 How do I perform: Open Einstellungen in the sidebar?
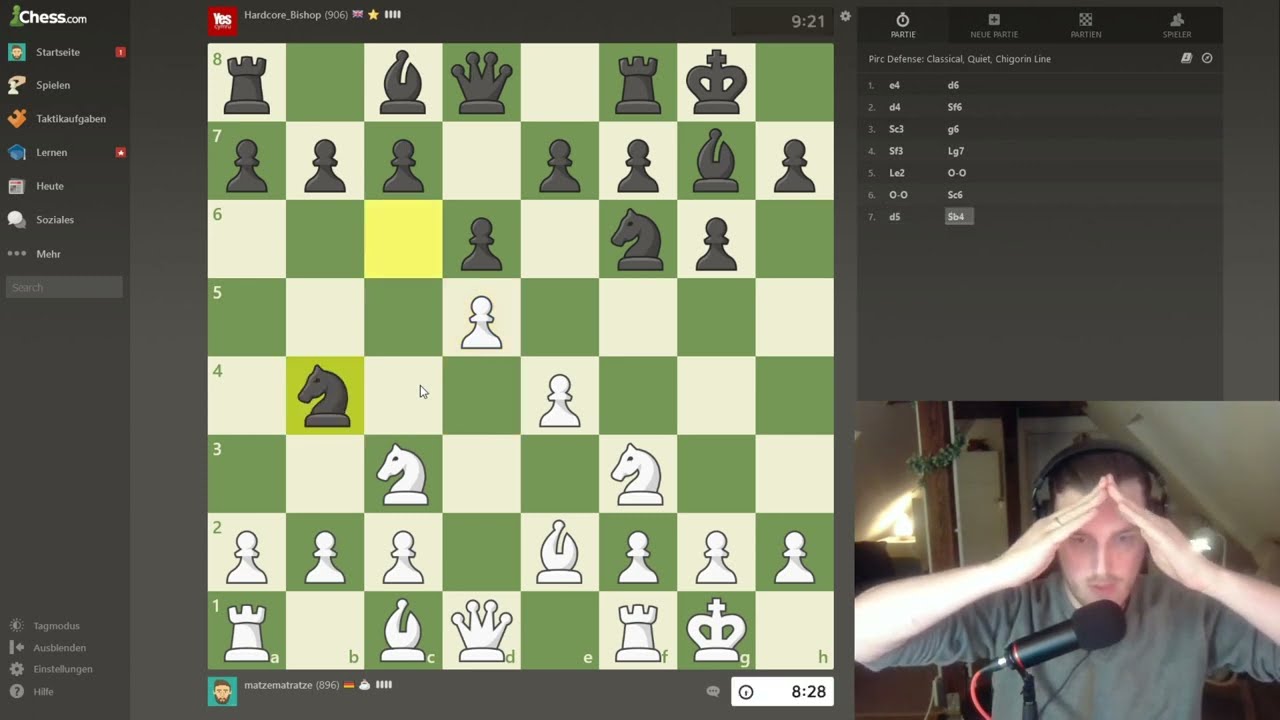pyautogui.click(x=62, y=669)
